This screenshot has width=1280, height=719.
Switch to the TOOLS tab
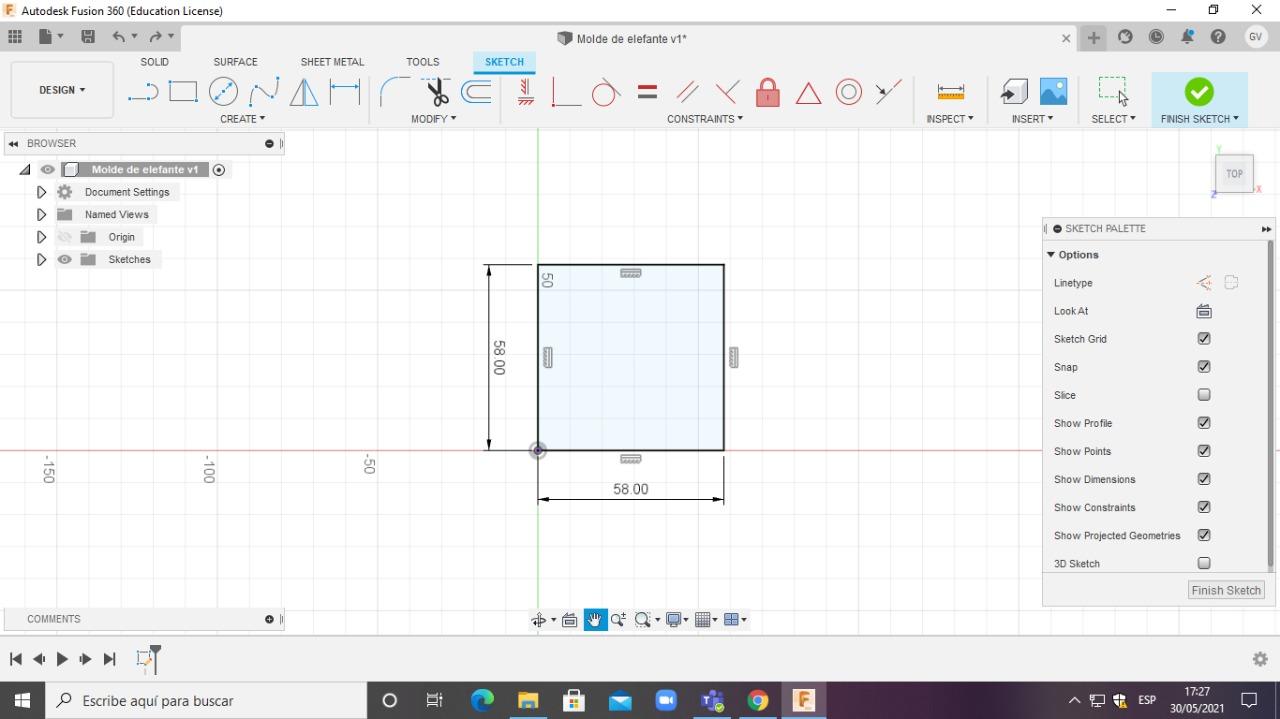(x=423, y=62)
